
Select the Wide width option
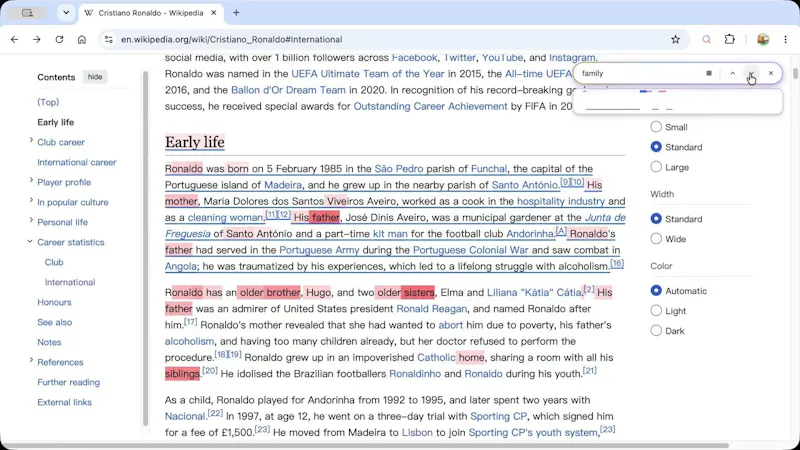coord(656,239)
